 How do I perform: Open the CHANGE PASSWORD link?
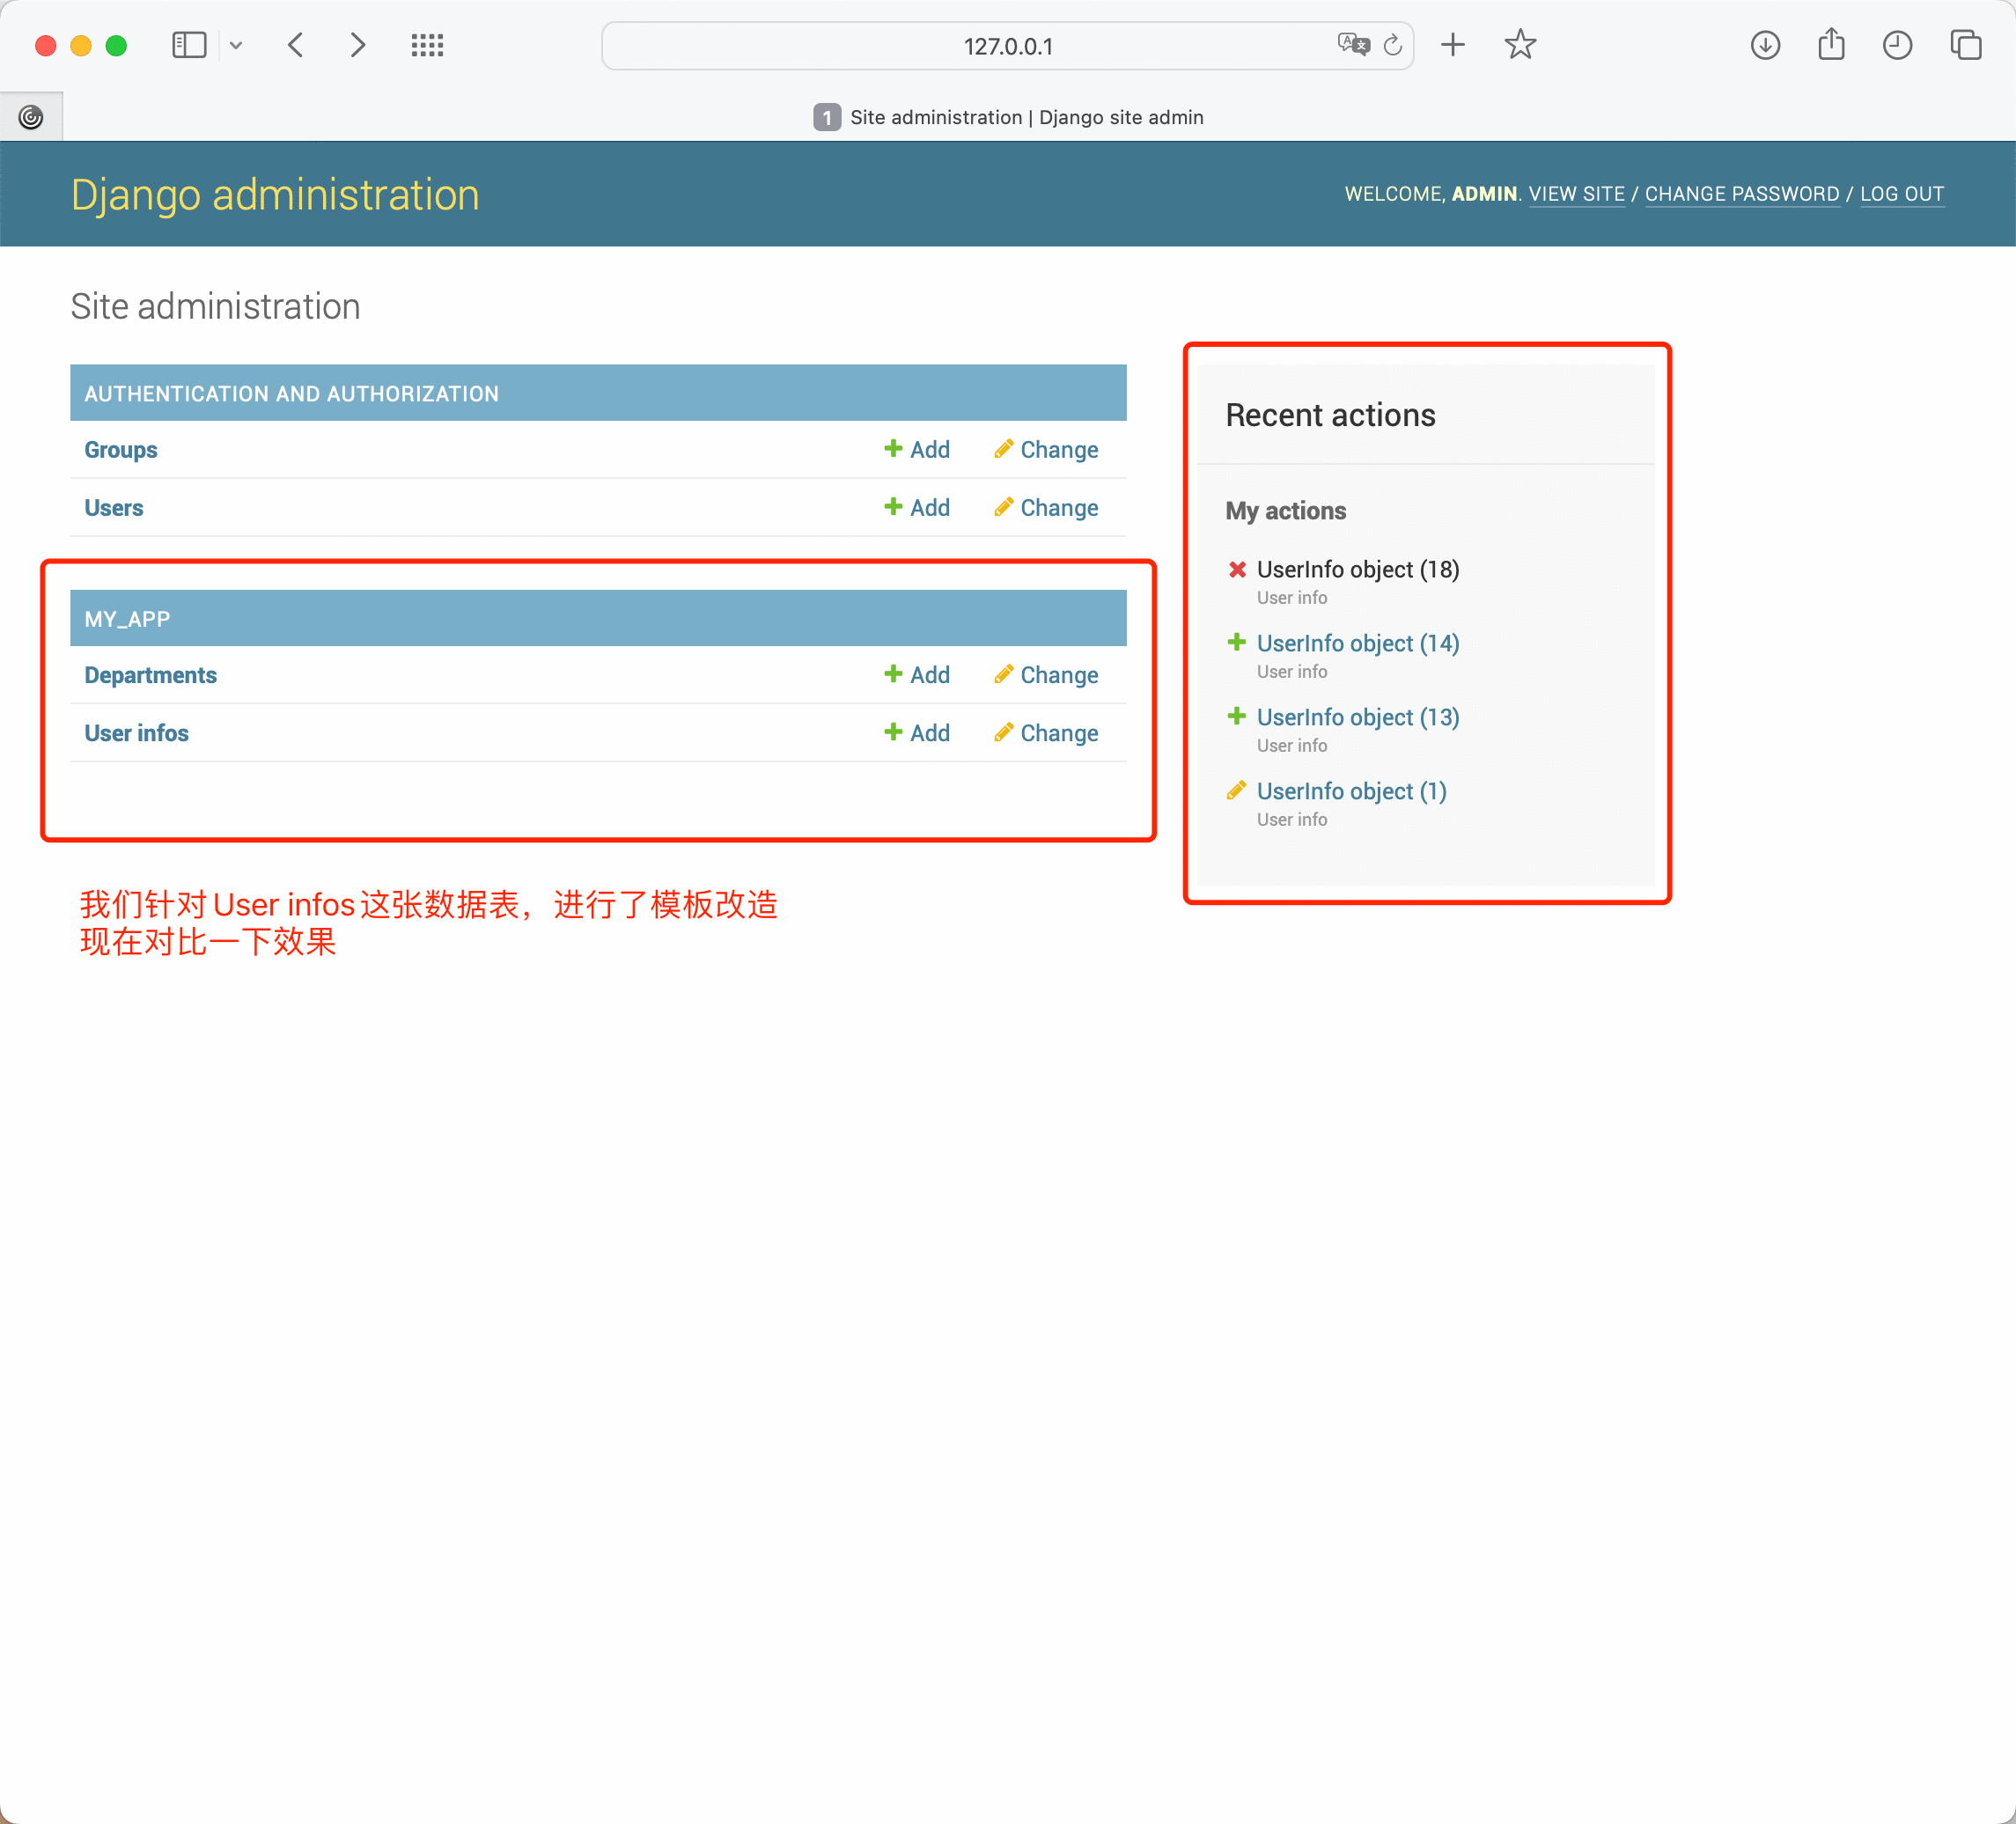[x=1742, y=194]
